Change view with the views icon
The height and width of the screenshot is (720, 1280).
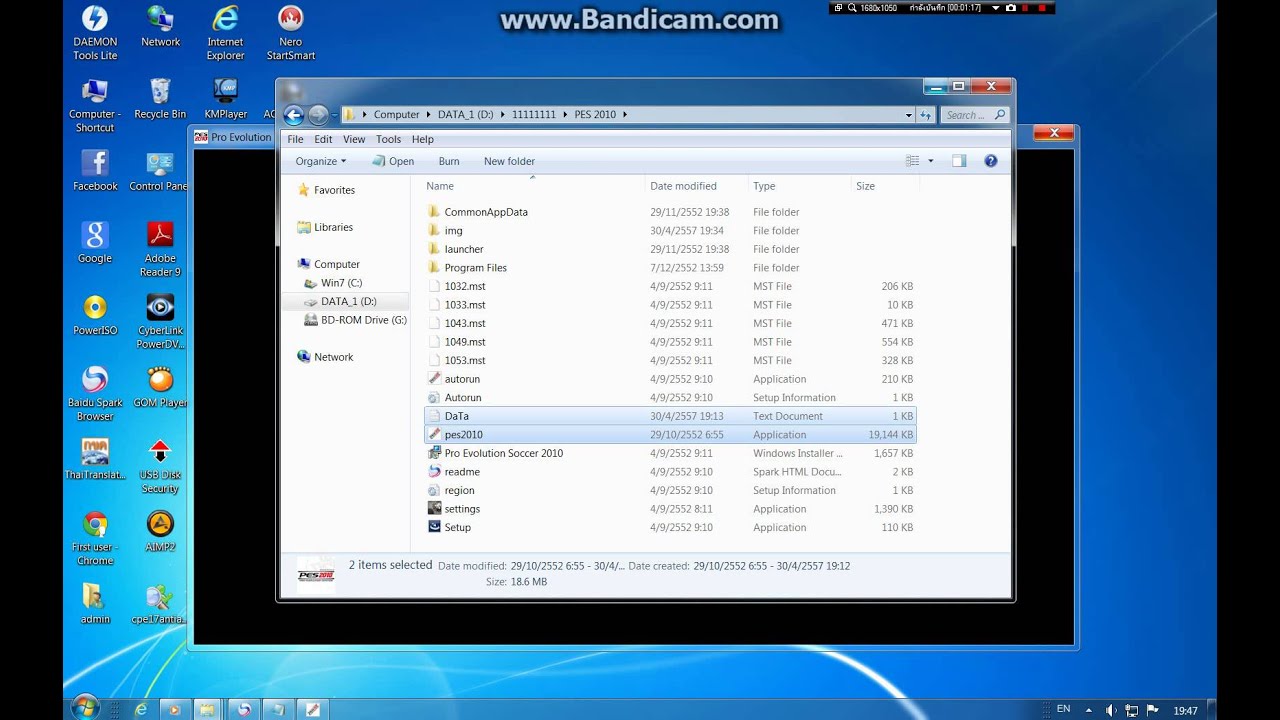[912, 161]
